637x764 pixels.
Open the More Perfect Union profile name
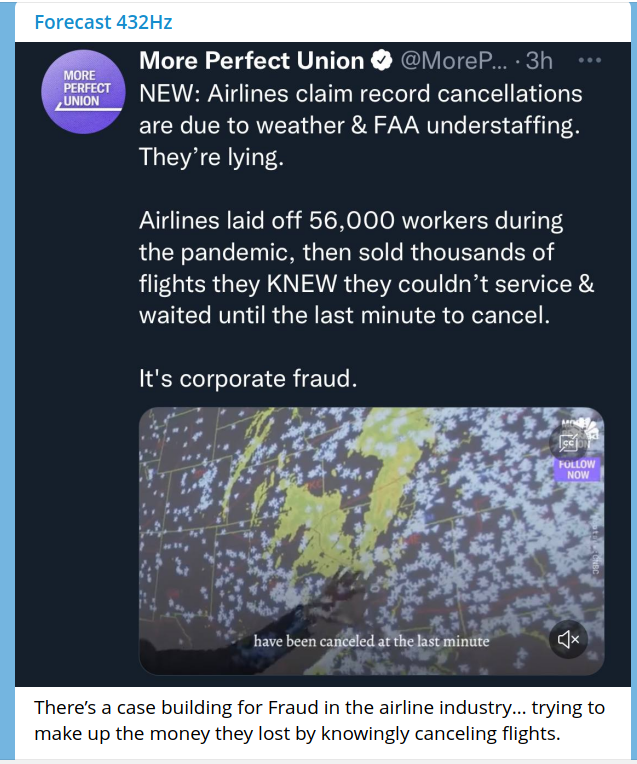point(251,61)
